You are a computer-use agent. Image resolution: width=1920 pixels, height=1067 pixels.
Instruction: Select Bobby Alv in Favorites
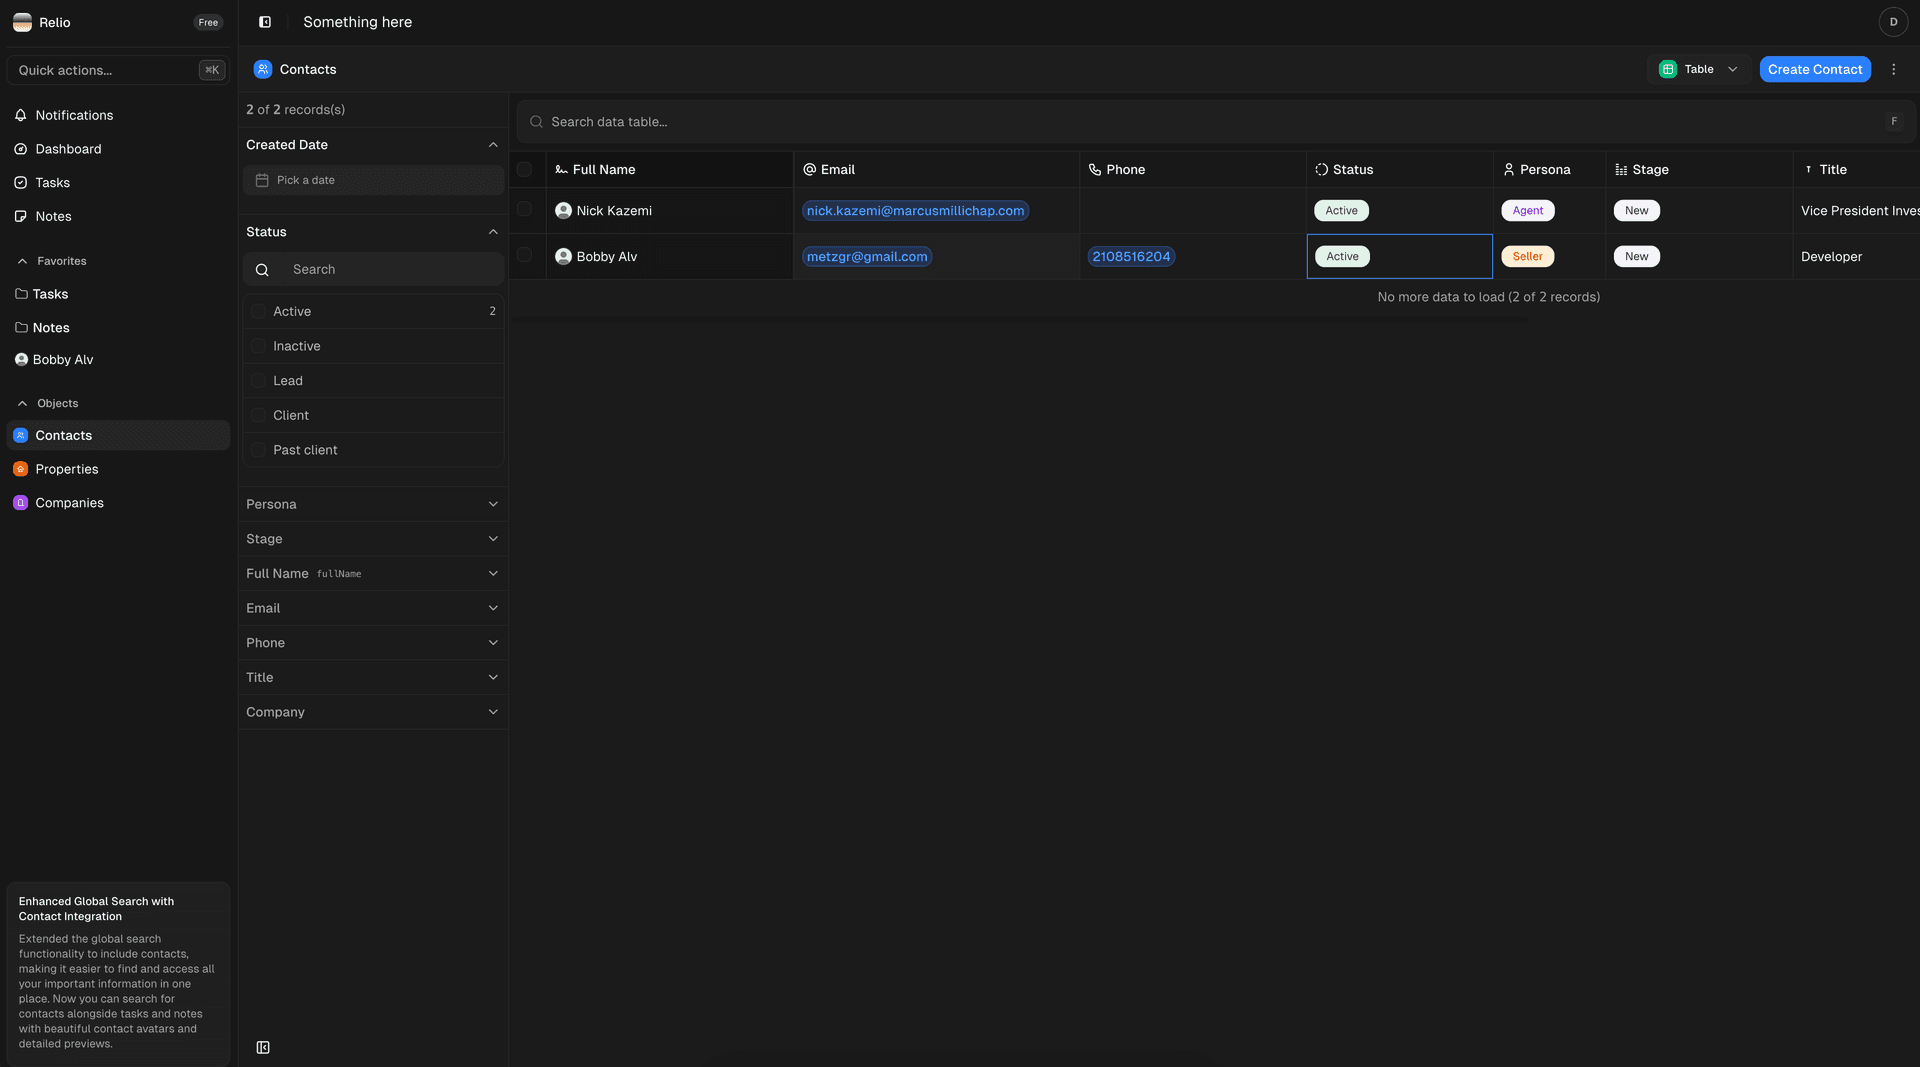coord(63,359)
